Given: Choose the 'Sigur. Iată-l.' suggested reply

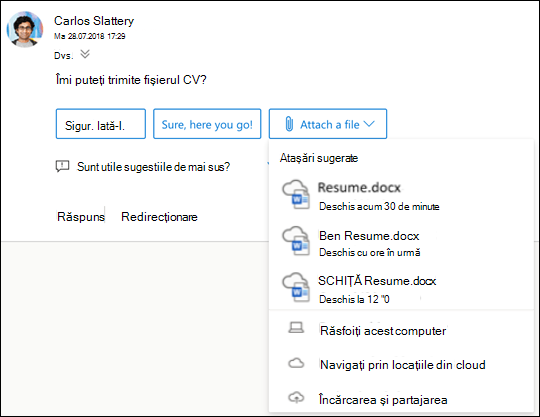Looking at the screenshot, I should [x=101, y=124].
